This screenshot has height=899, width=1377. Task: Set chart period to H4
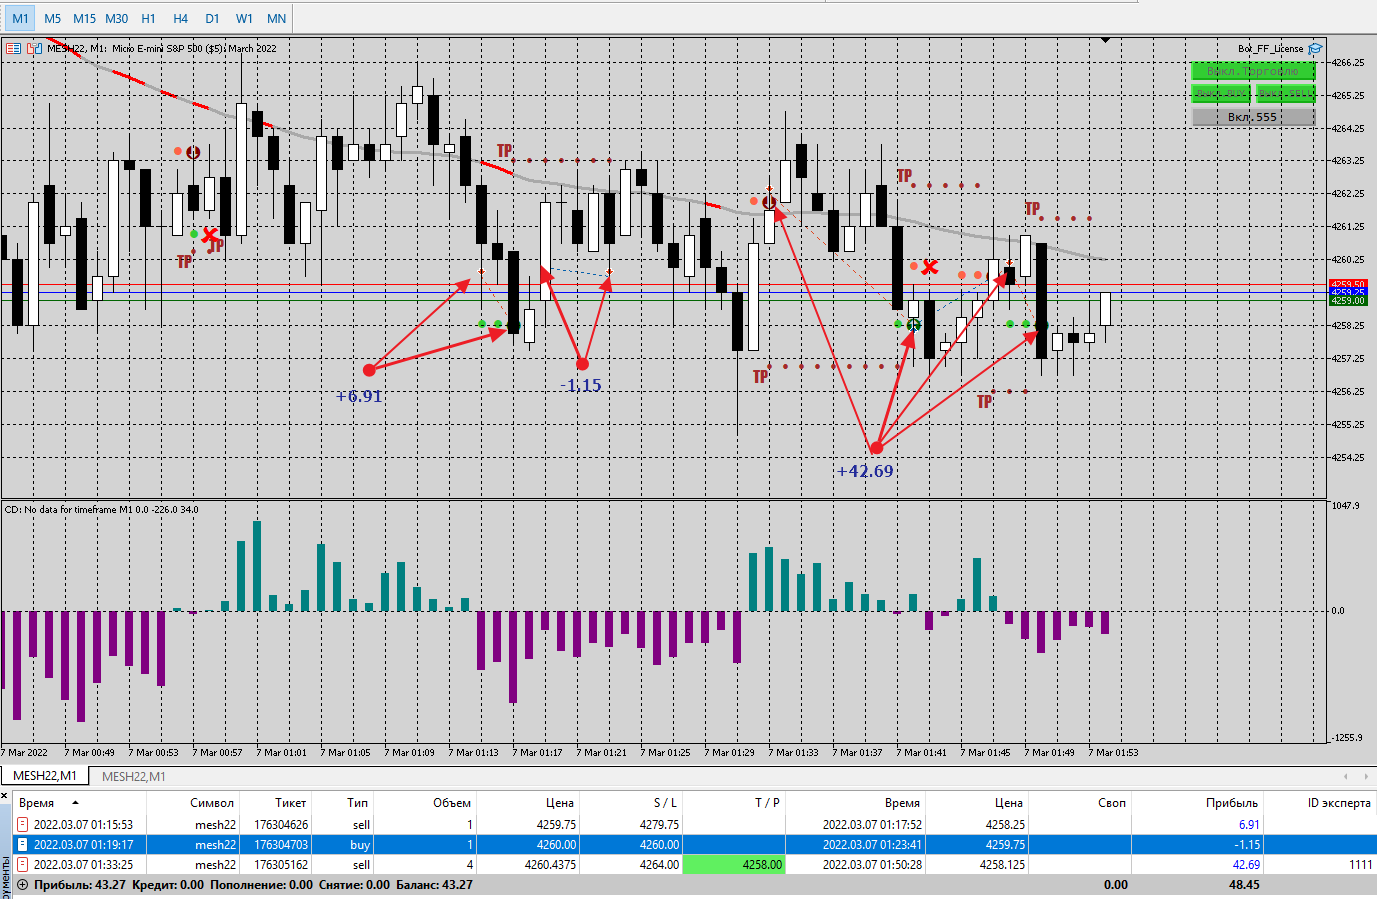pos(181,18)
